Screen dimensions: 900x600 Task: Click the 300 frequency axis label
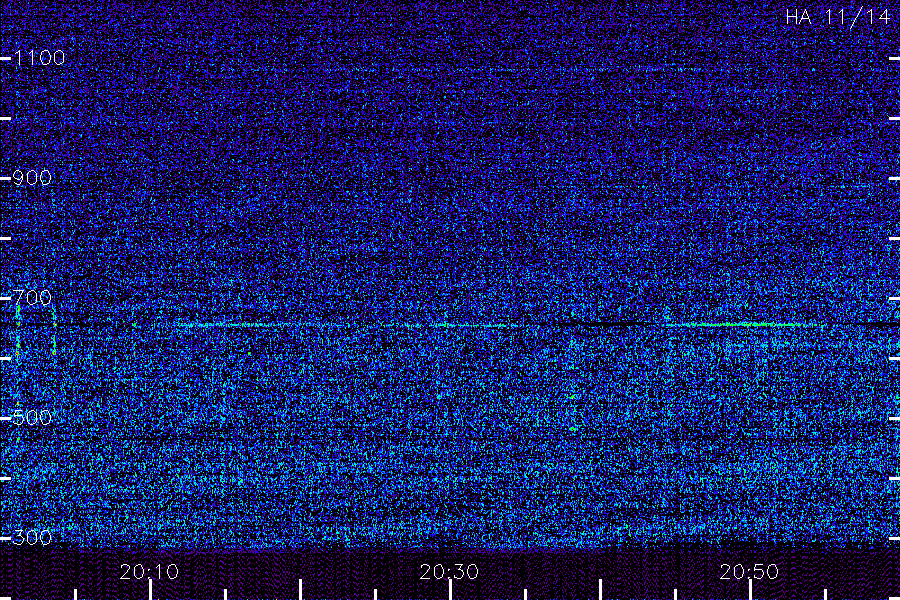[x=32, y=537]
